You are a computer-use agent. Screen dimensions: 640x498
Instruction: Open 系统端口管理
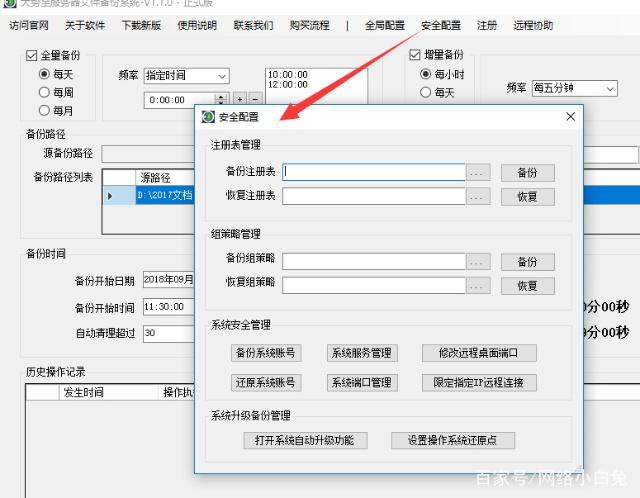pos(362,383)
